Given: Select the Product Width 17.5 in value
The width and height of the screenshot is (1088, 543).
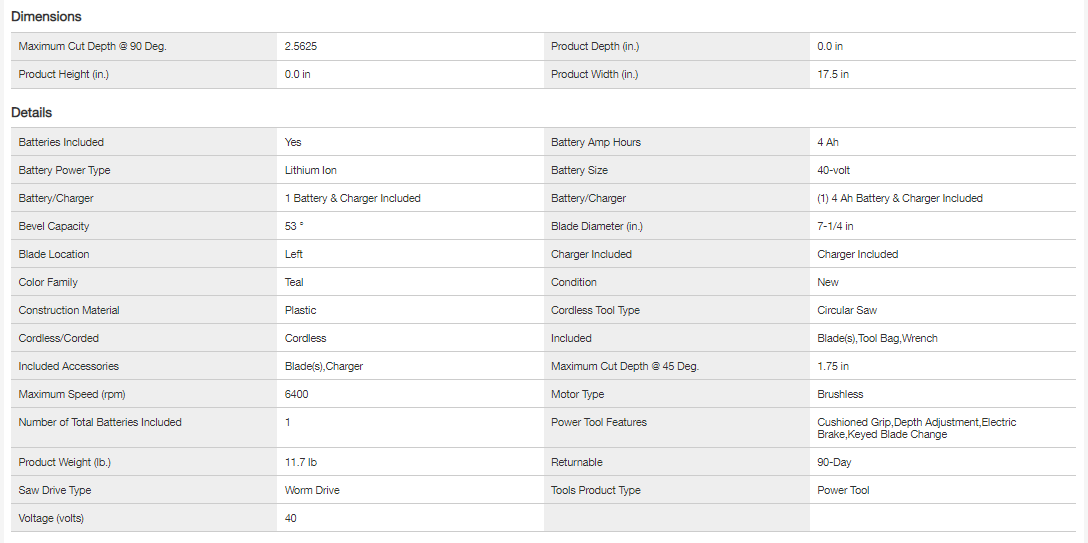Looking at the screenshot, I should pyautogui.click(x=833, y=74).
